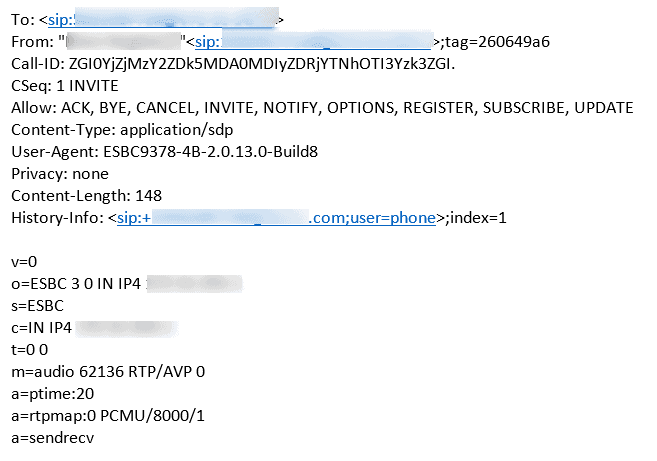Click the t=0 0 timing line

coord(29,350)
